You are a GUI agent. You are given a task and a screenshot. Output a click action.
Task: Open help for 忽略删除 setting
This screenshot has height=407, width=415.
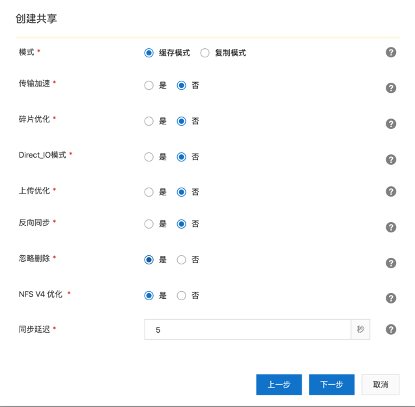coord(391,263)
